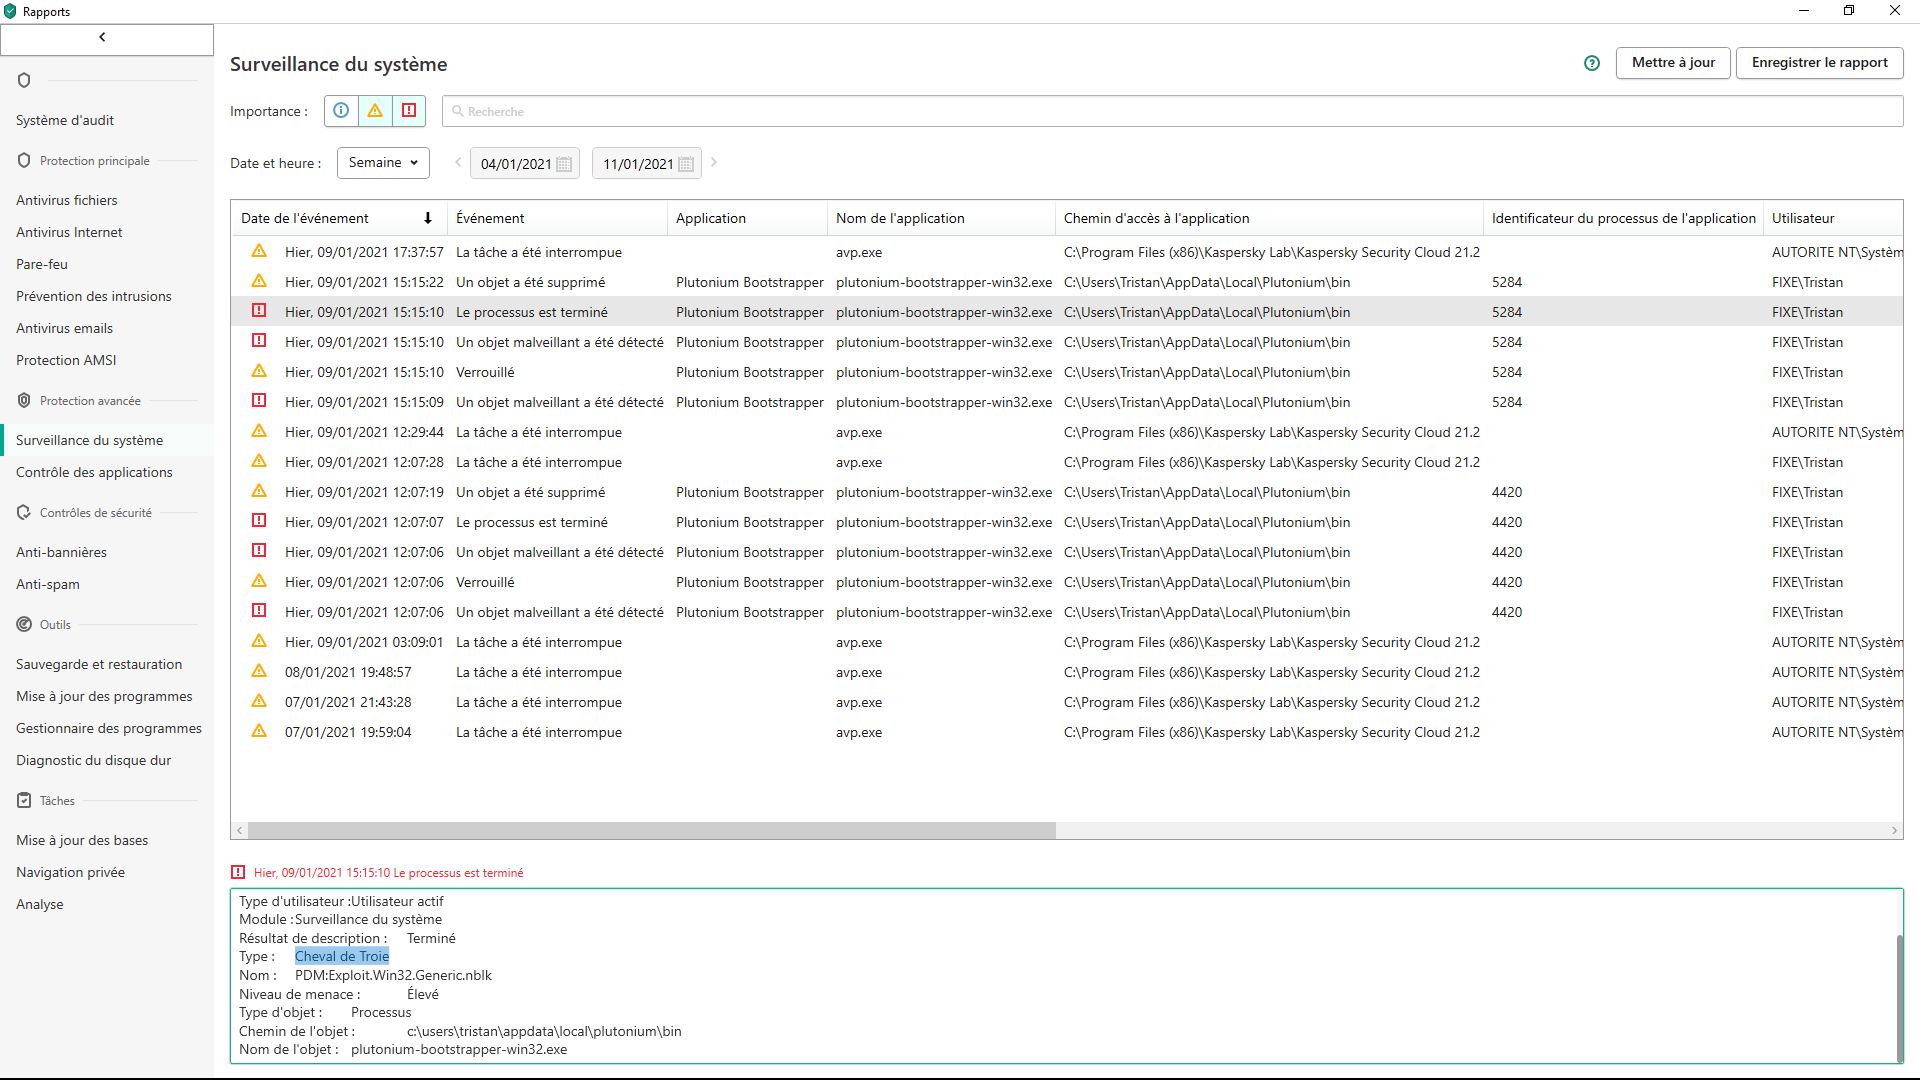Sort by Événement column header
This screenshot has width=1920, height=1080.
(x=557, y=218)
